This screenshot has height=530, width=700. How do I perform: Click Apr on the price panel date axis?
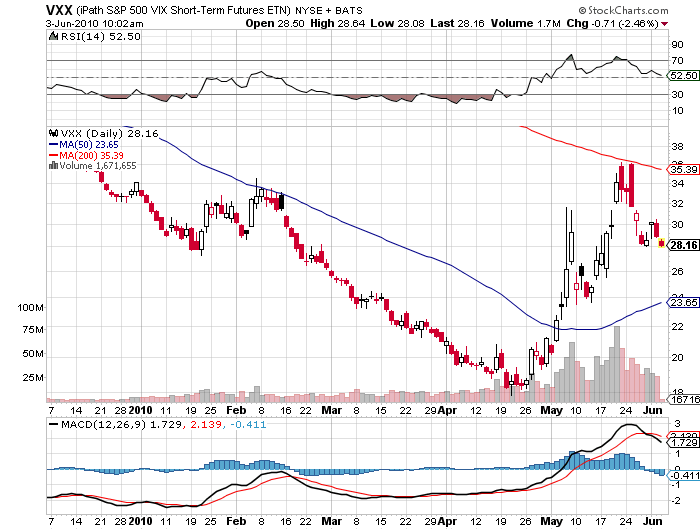447,410
